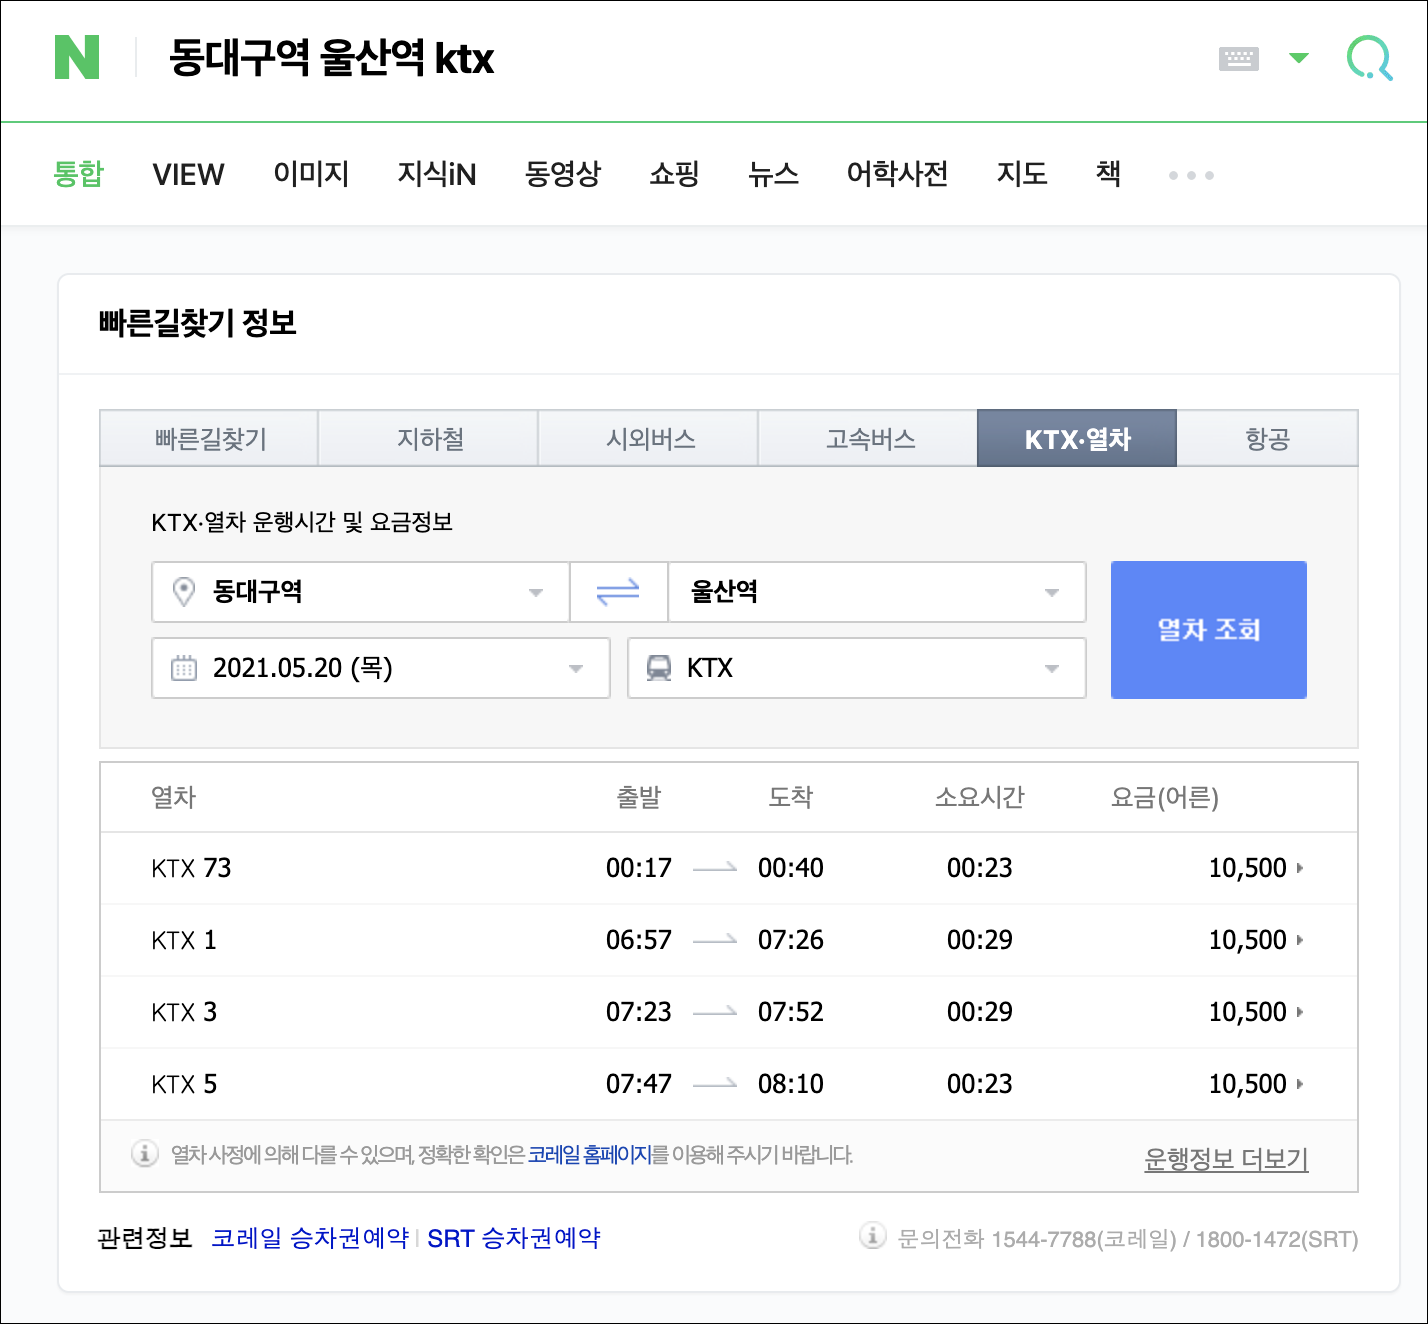Image resolution: width=1428 pixels, height=1324 pixels.
Task: Select the KTX 73 train row
Action: [x=729, y=868]
